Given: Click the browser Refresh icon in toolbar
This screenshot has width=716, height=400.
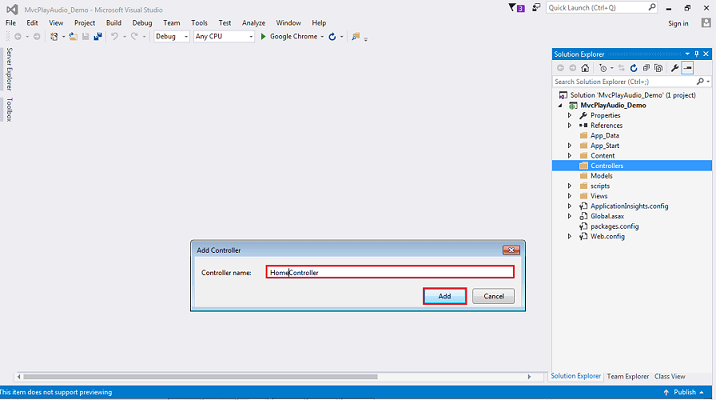Looking at the screenshot, I should pos(332,37).
